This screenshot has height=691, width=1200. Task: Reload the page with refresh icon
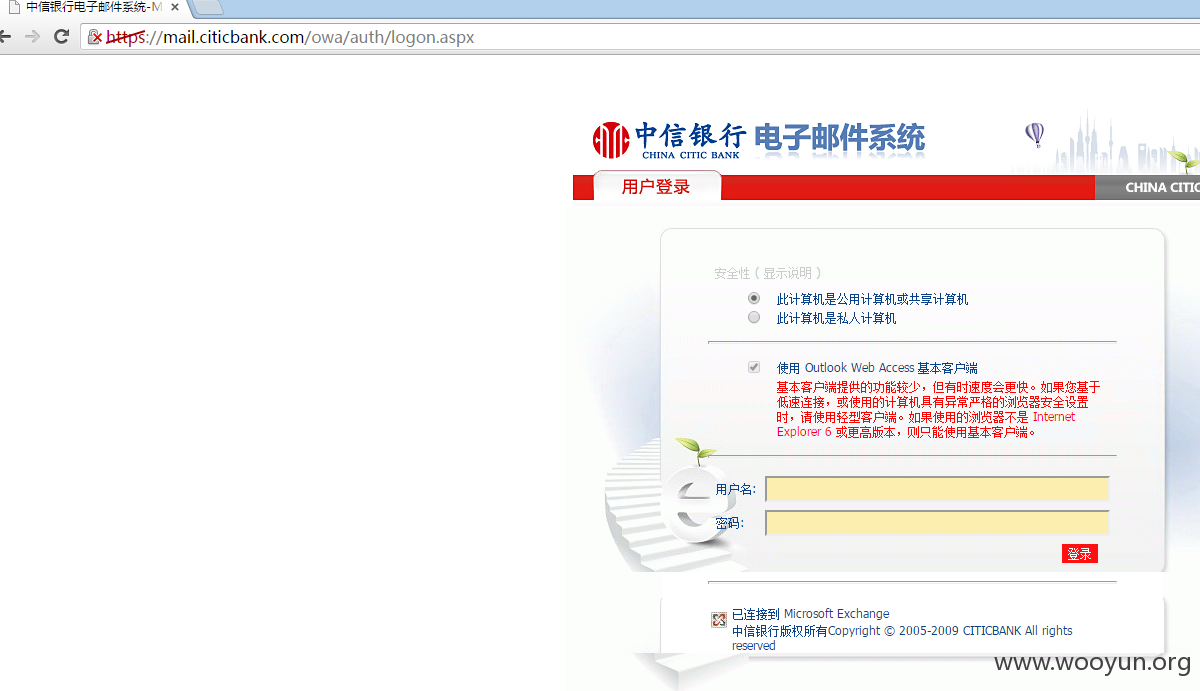point(61,37)
